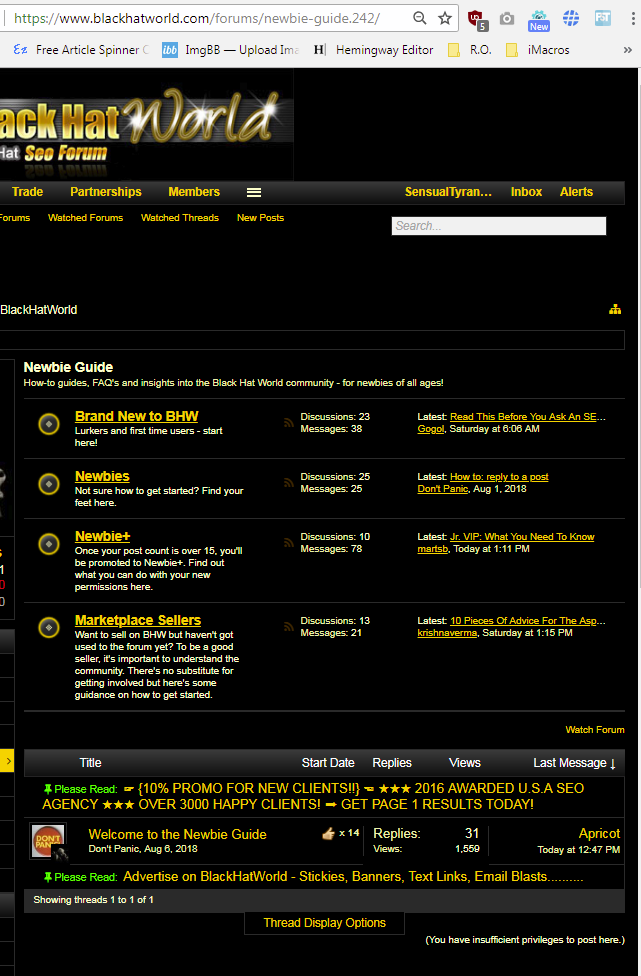Open the Trade navigation tab

[x=27, y=192]
